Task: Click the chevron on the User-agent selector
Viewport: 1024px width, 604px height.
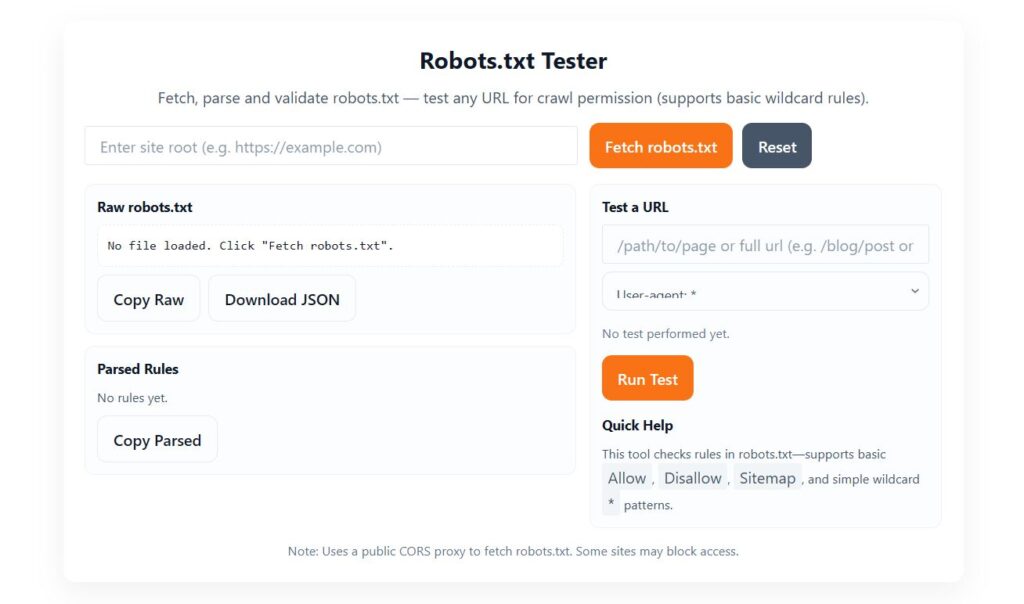Action: [914, 290]
